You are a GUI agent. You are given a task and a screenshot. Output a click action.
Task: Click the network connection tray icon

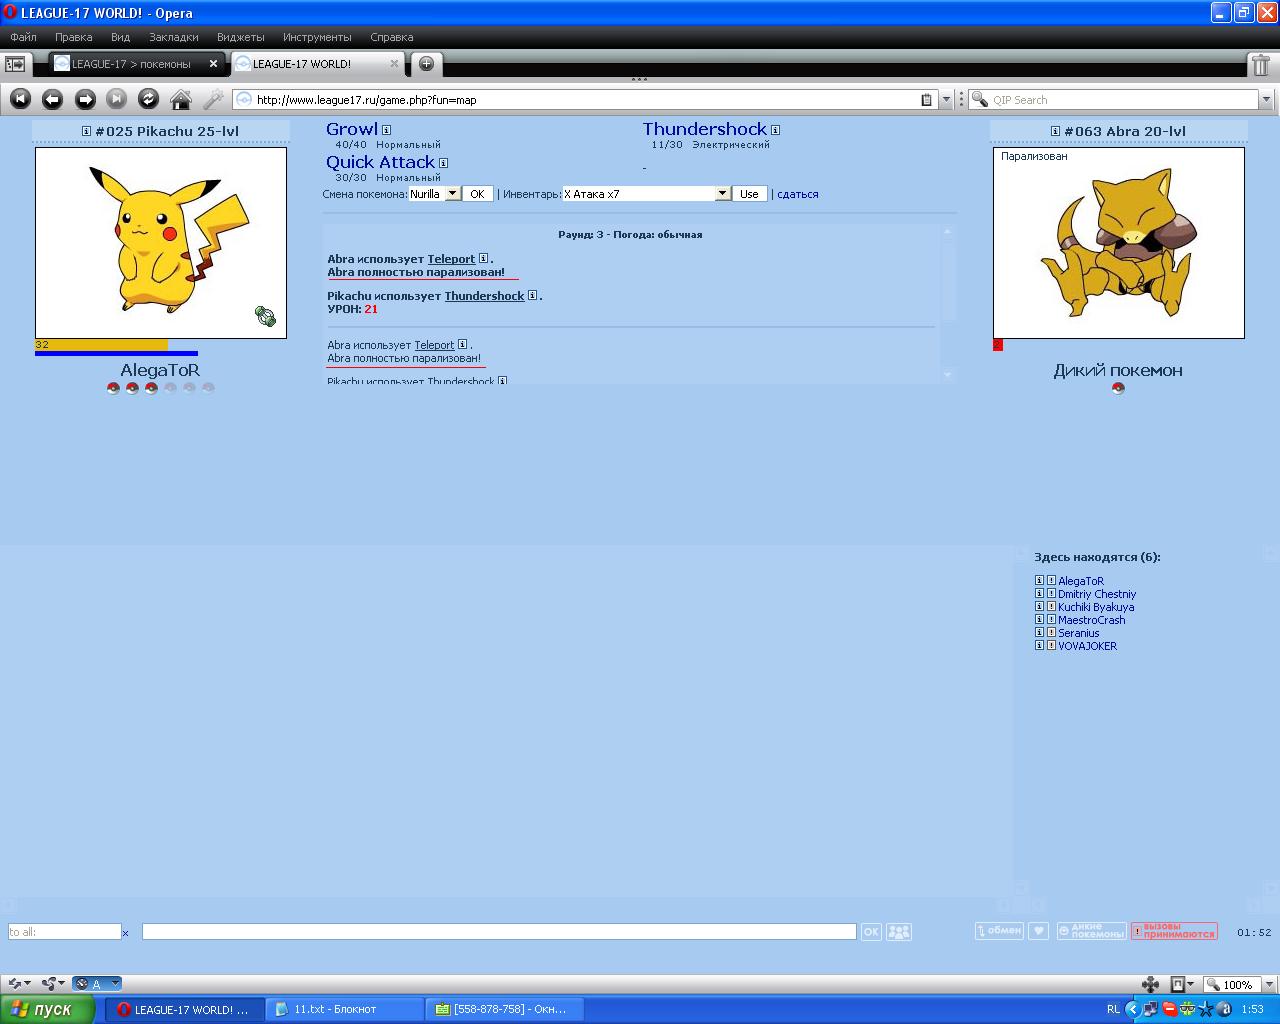coord(1151,1010)
